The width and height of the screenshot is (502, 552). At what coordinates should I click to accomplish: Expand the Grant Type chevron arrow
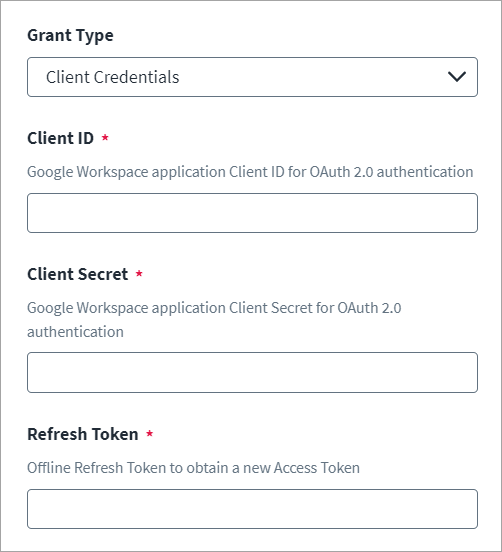(x=457, y=77)
